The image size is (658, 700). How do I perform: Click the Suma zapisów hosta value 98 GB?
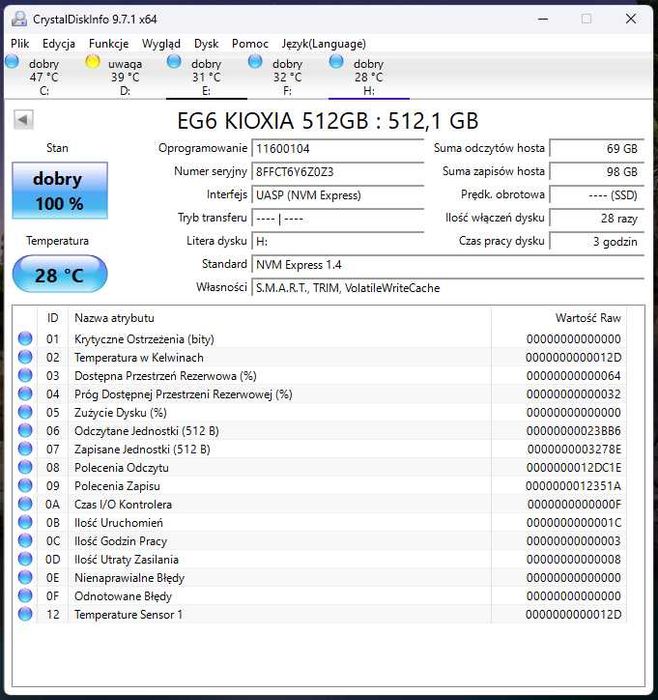coord(597,172)
